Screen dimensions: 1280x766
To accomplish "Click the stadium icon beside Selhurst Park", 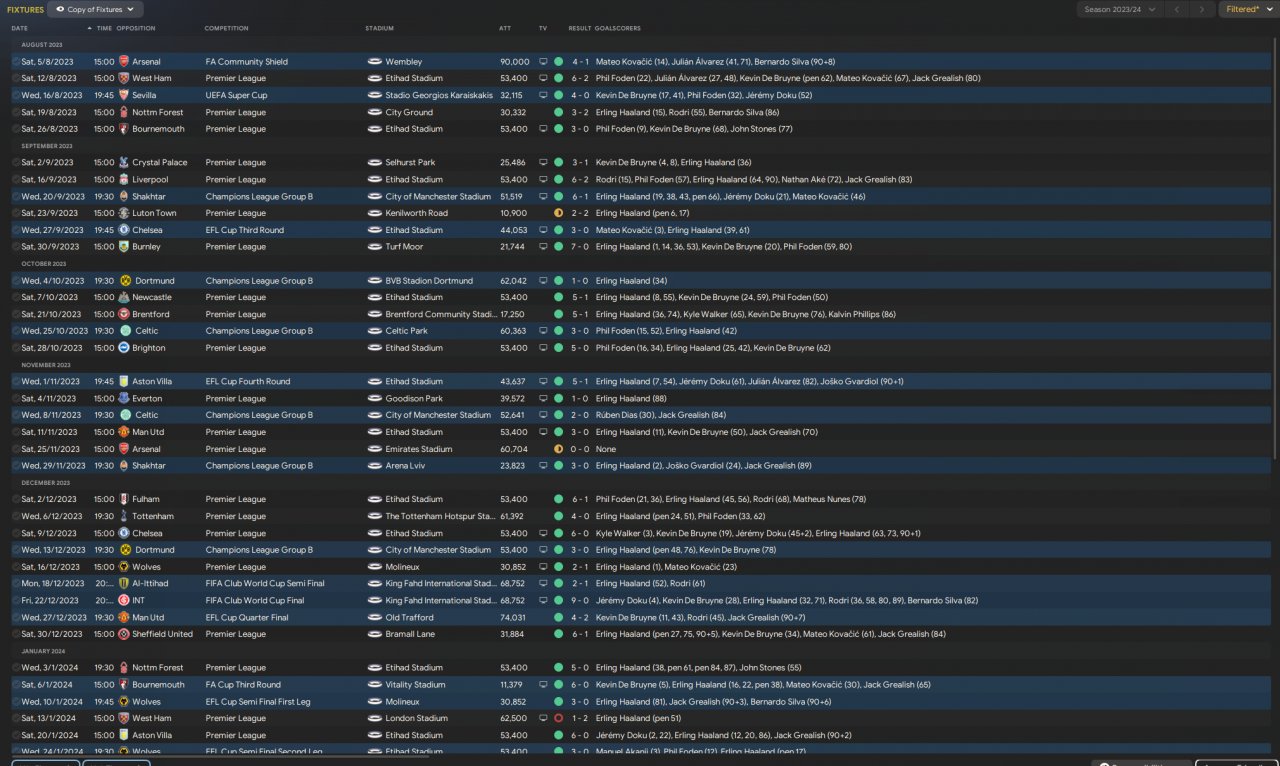I will point(375,162).
